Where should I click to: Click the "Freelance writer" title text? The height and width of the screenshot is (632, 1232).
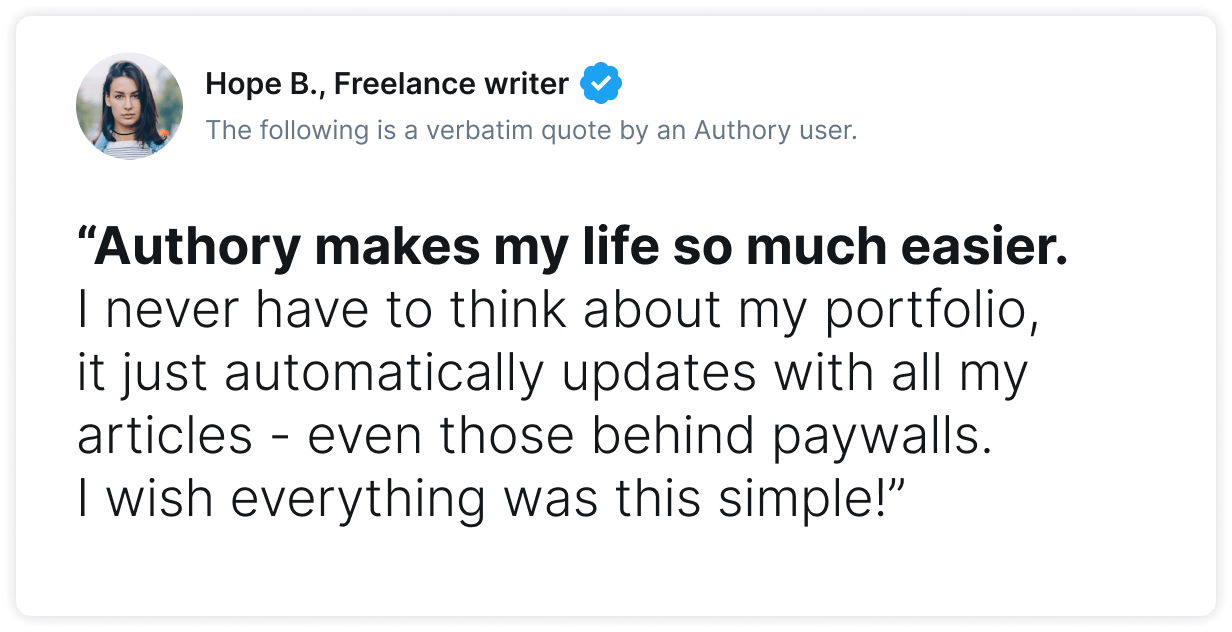coord(451,85)
